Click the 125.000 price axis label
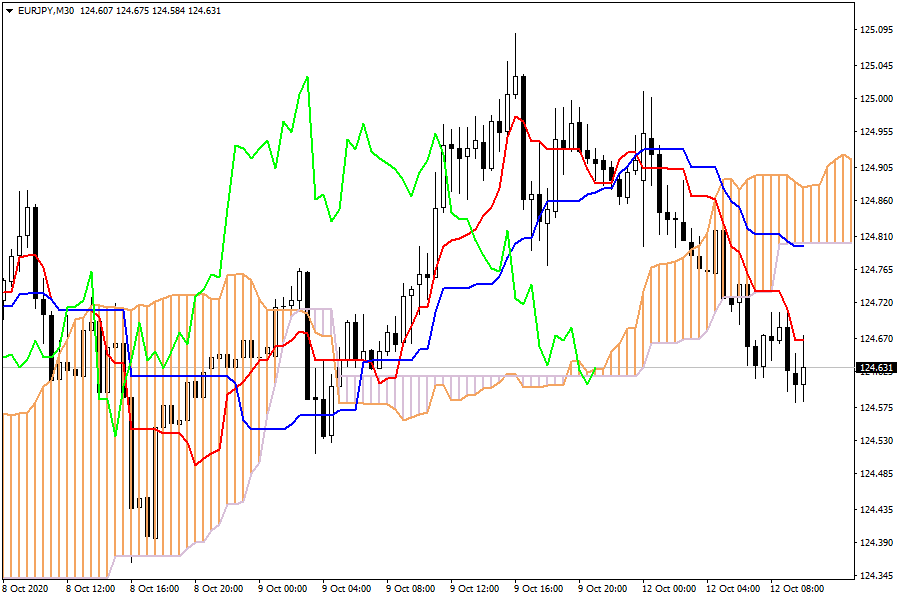 [x=876, y=99]
